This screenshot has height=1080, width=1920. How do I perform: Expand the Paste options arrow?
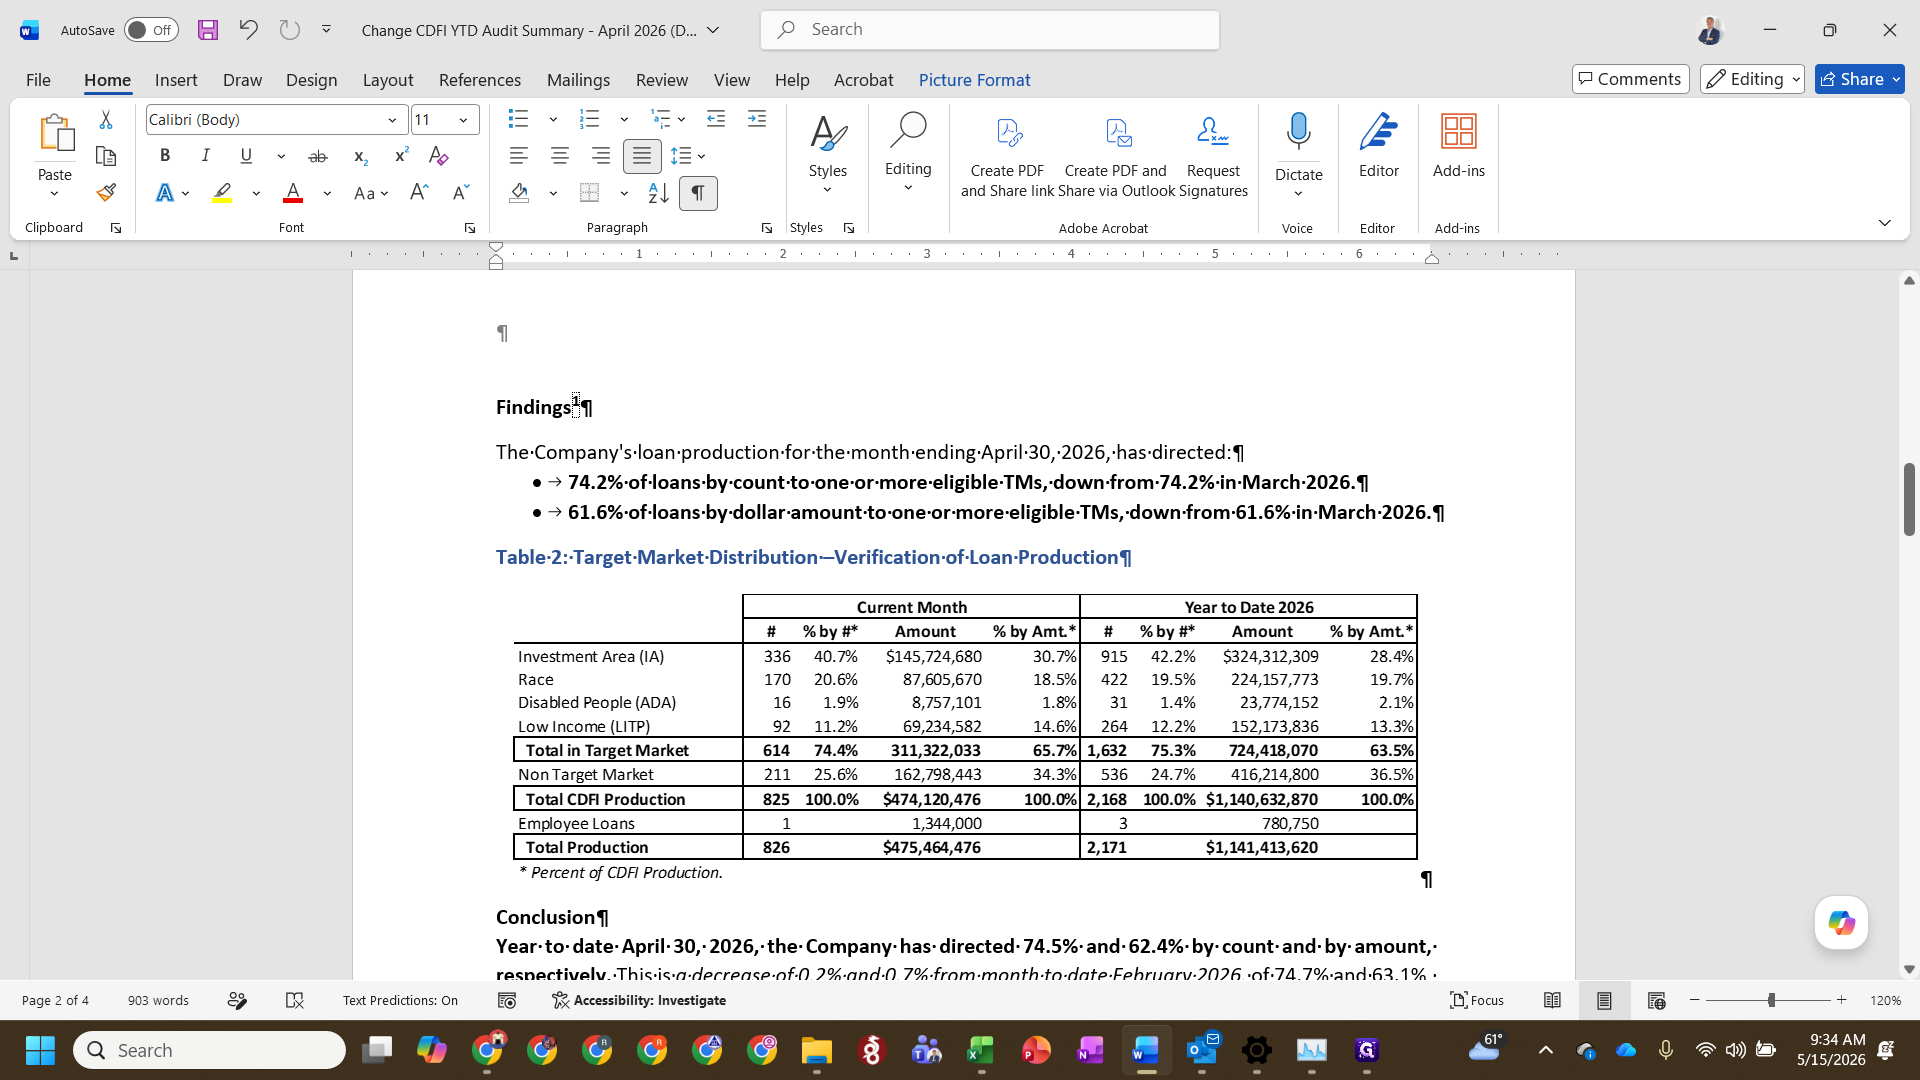pos(54,194)
